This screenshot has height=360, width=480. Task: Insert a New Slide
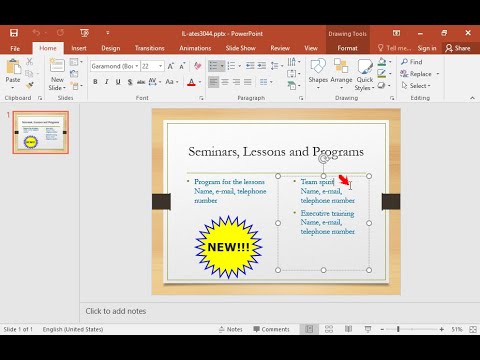pos(57,74)
